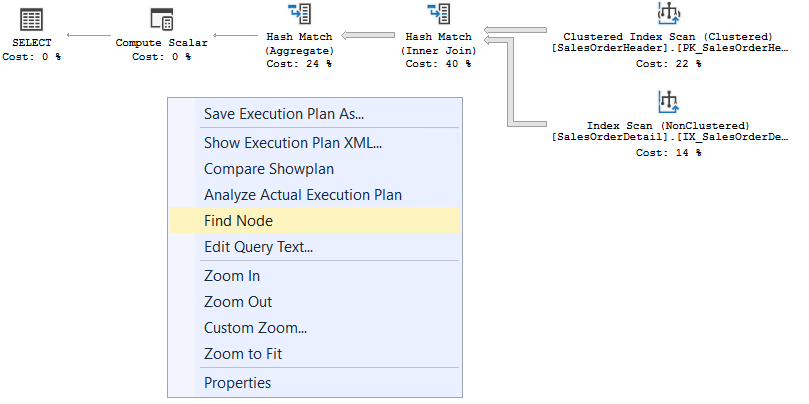
Task: Select the Compute Scalar operator icon
Action: pyautogui.click(x=161, y=18)
